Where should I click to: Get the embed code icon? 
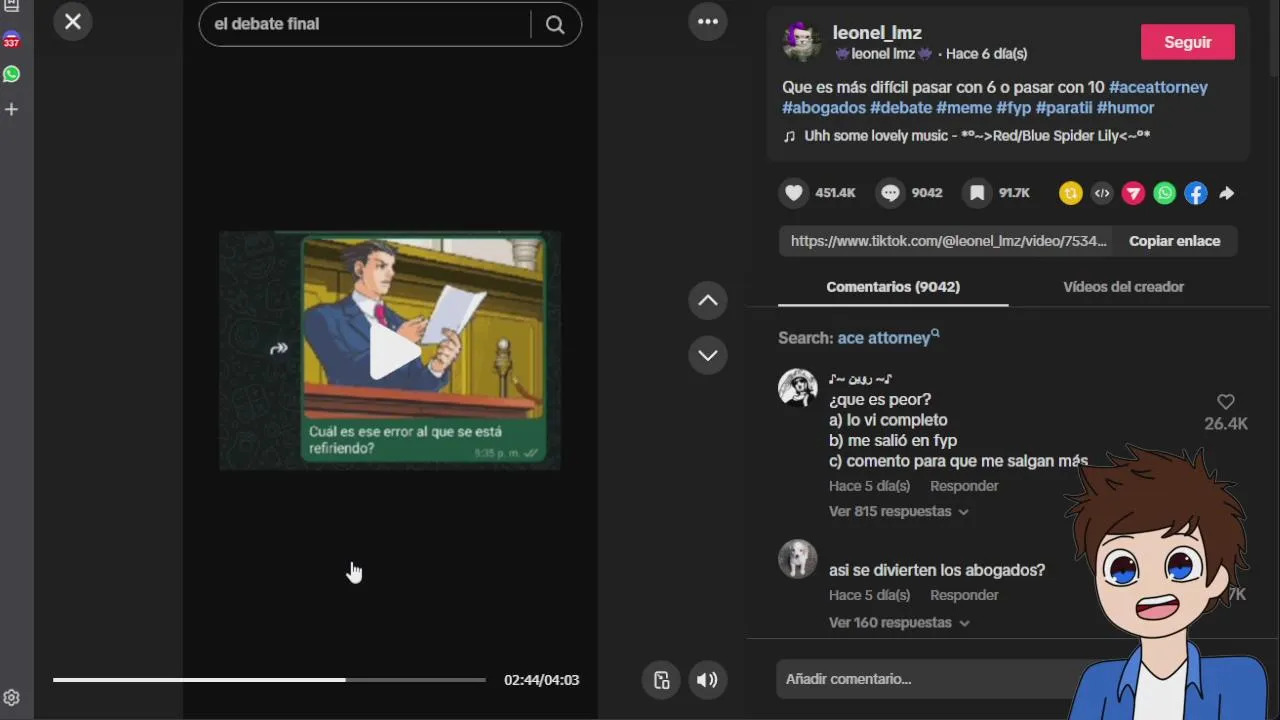1102,194
